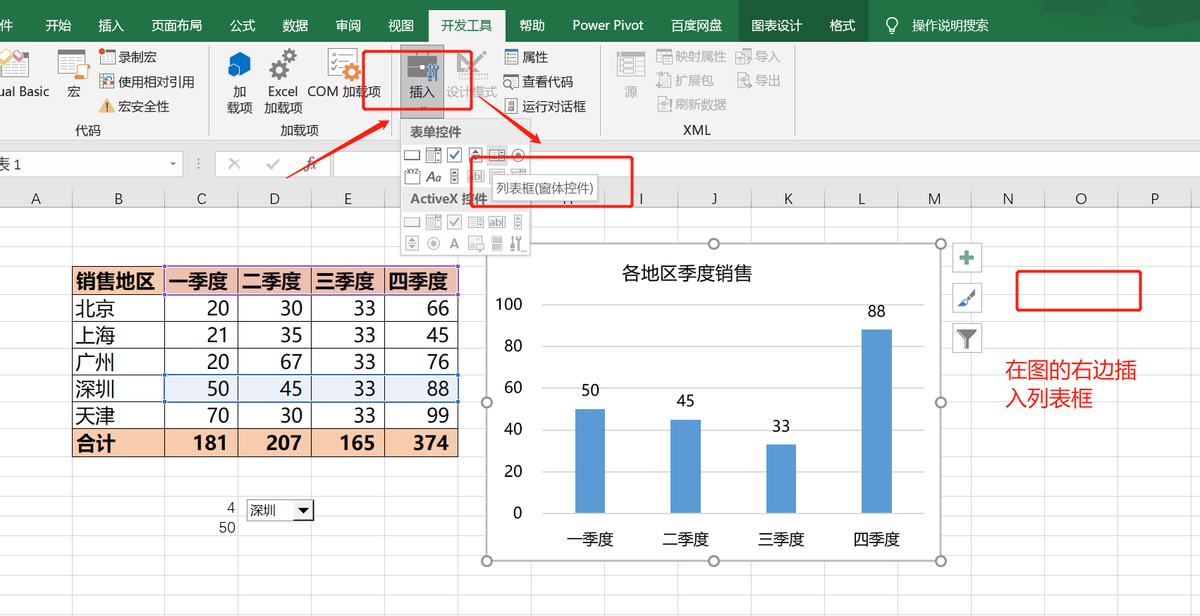Insert the form List Box control
This screenshot has height=616, width=1200.
pyautogui.click(x=497, y=155)
